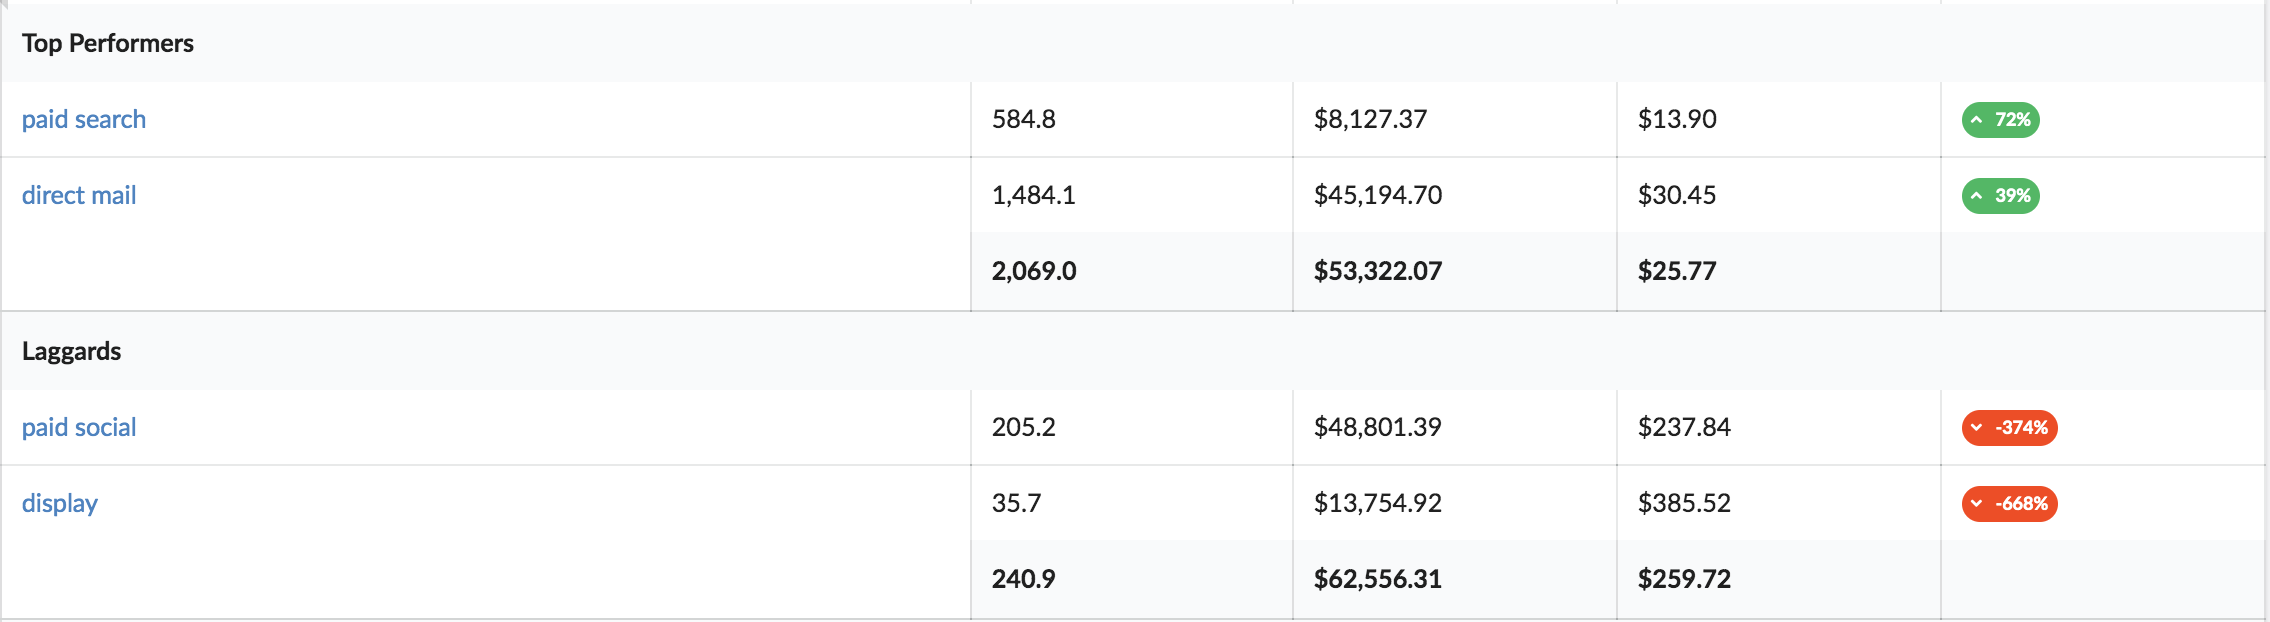This screenshot has width=2270, height=622.
Task: Click the red -374% down-arrow badge
Action: pos(2009,428)
